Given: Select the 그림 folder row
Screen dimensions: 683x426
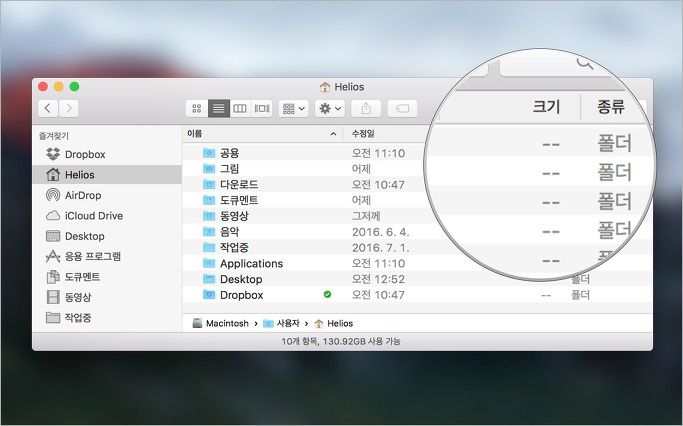Looking at the screenshot, I should tap(417, 169).
